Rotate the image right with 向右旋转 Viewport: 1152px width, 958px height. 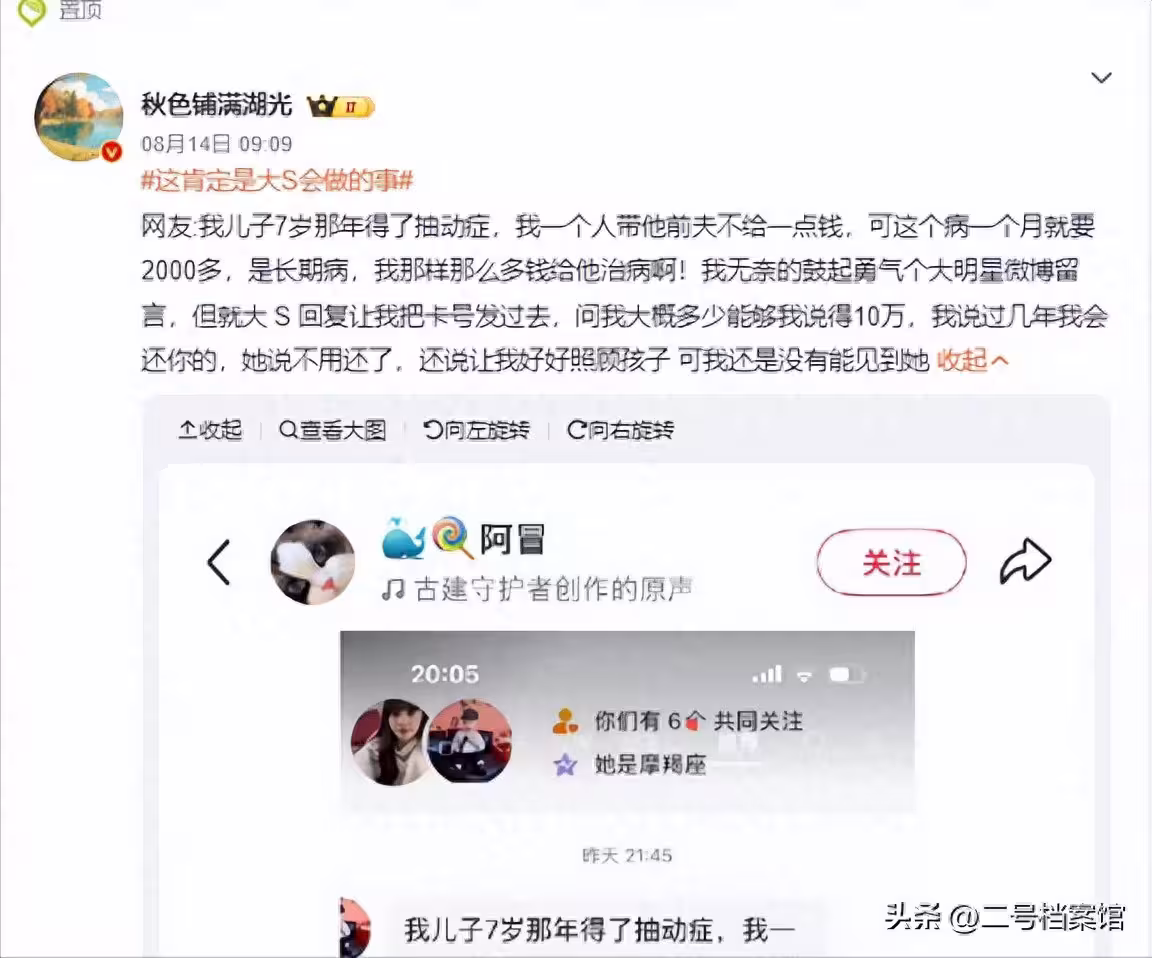click(x=621, y=430)
